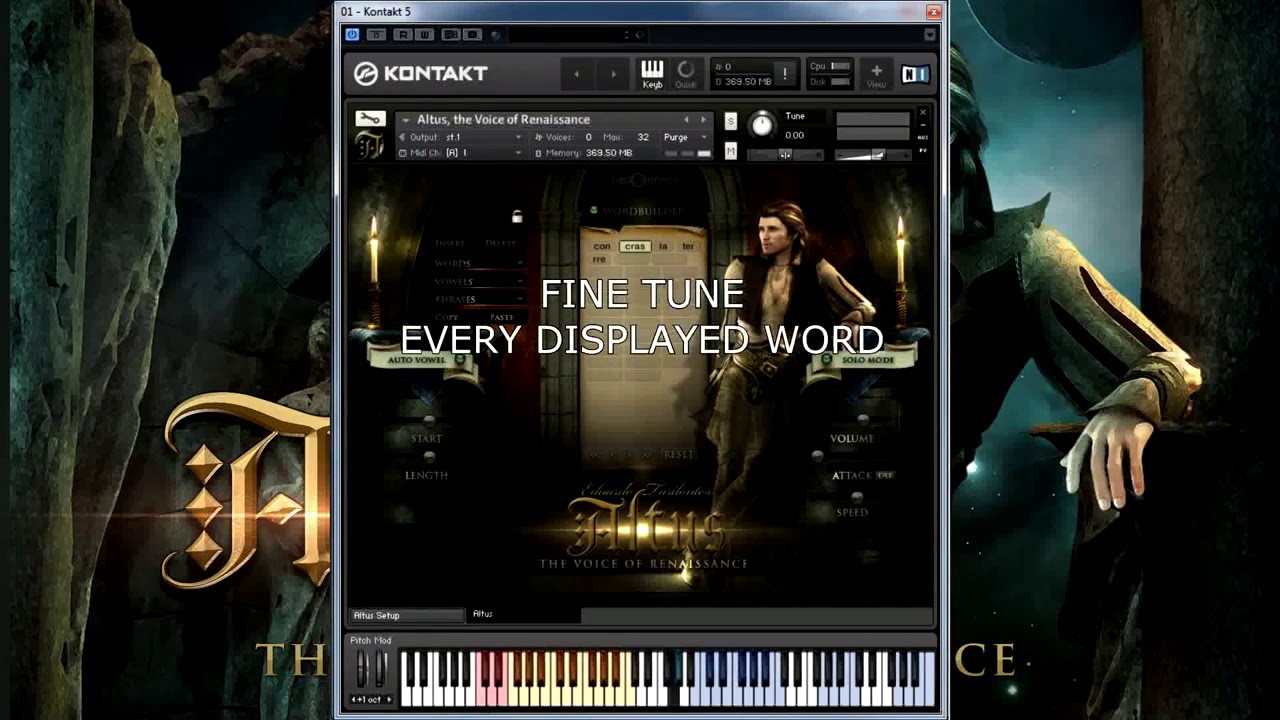Open the Purge dropdown menu

pyautogui.click(x=686, y=137)
